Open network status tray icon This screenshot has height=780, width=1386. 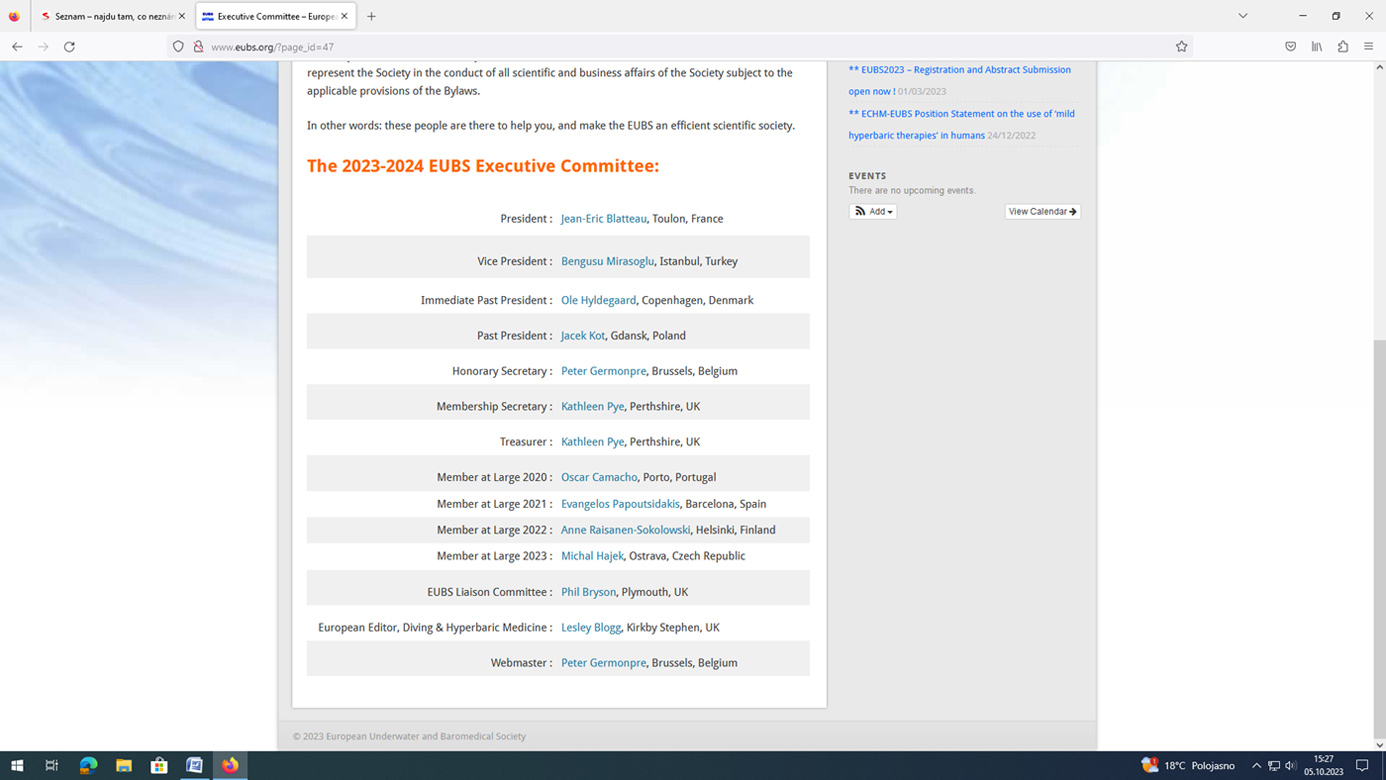point(1273,765)
